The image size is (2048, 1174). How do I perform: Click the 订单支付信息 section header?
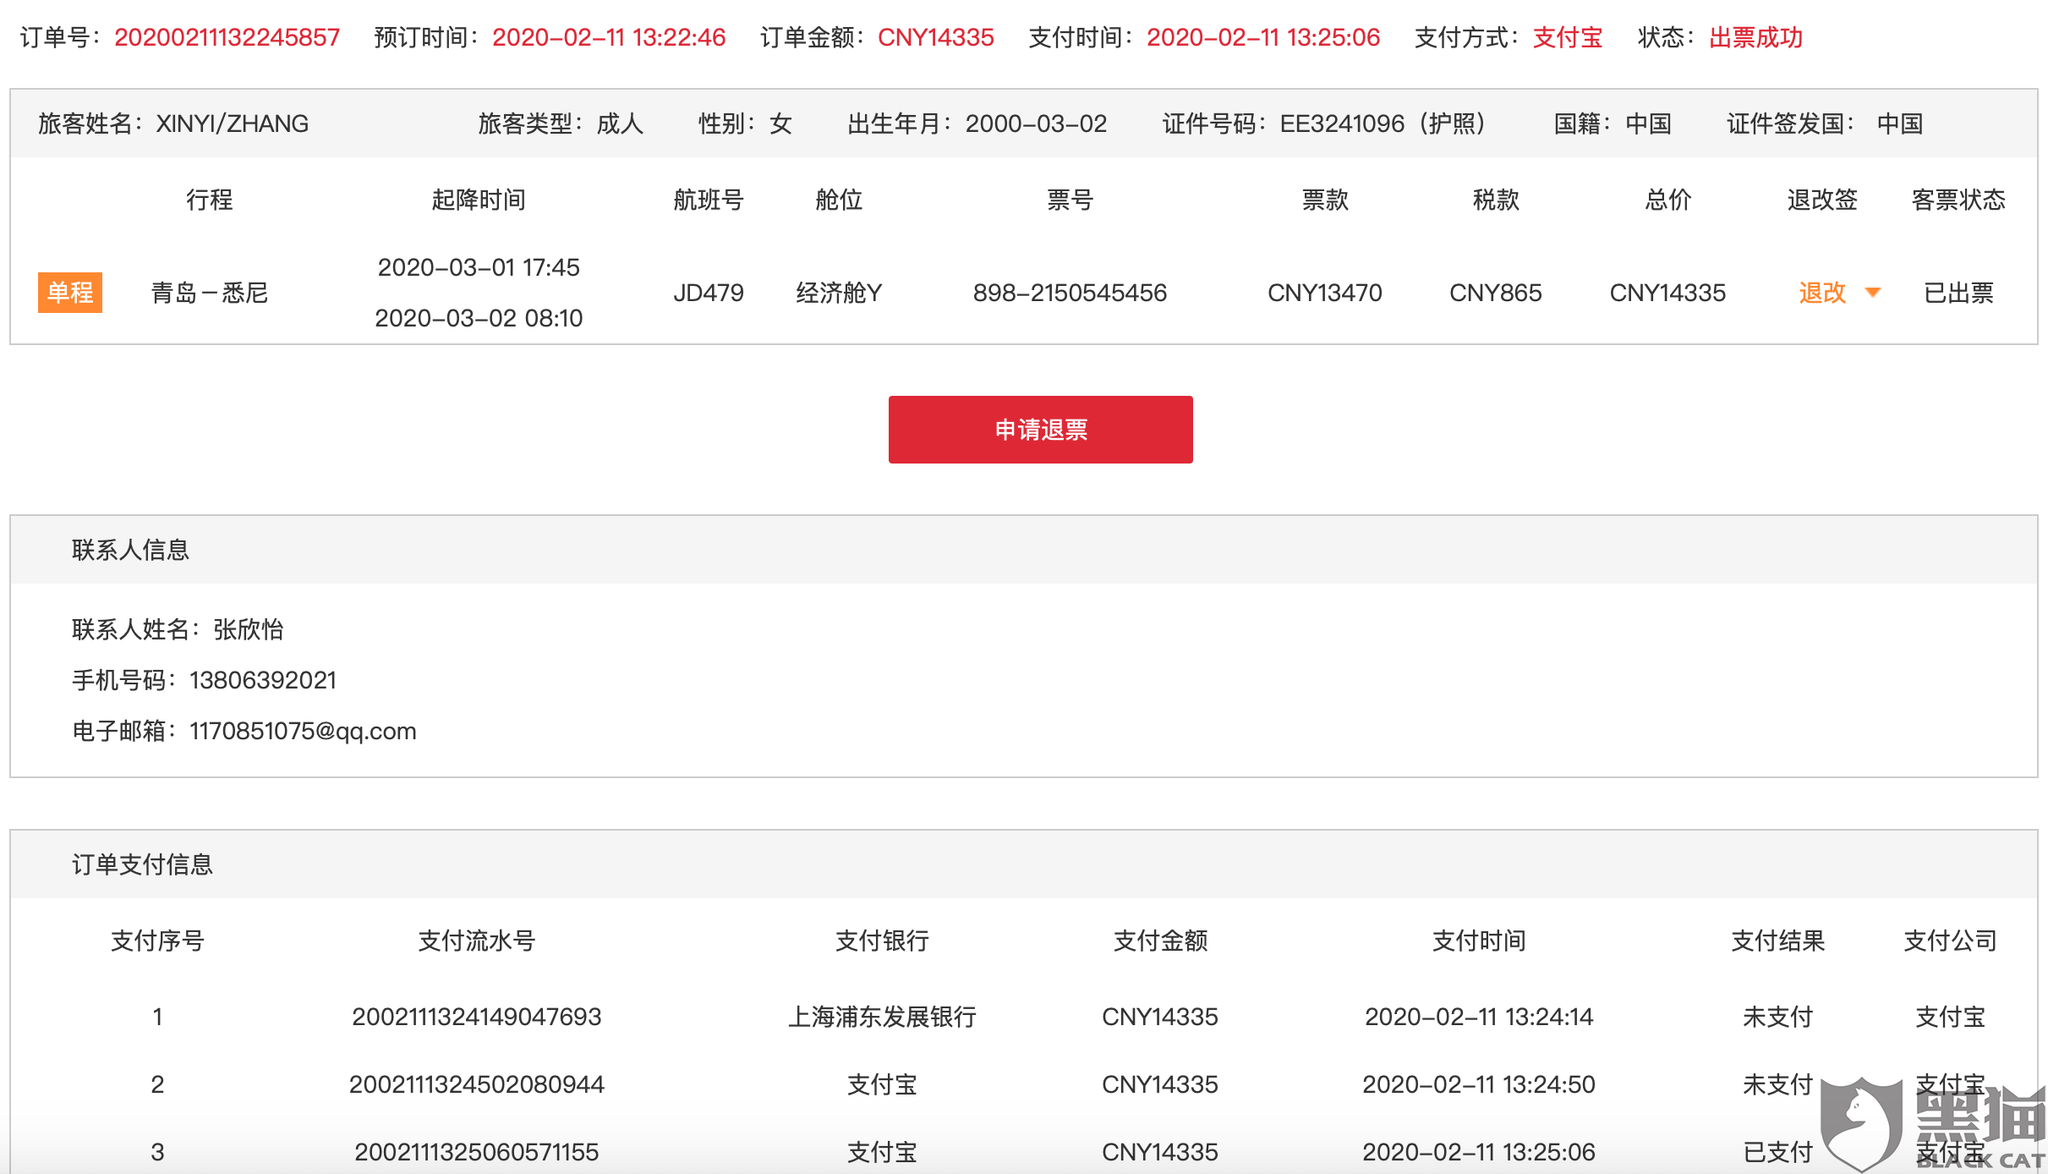click(x=143, y=865)
